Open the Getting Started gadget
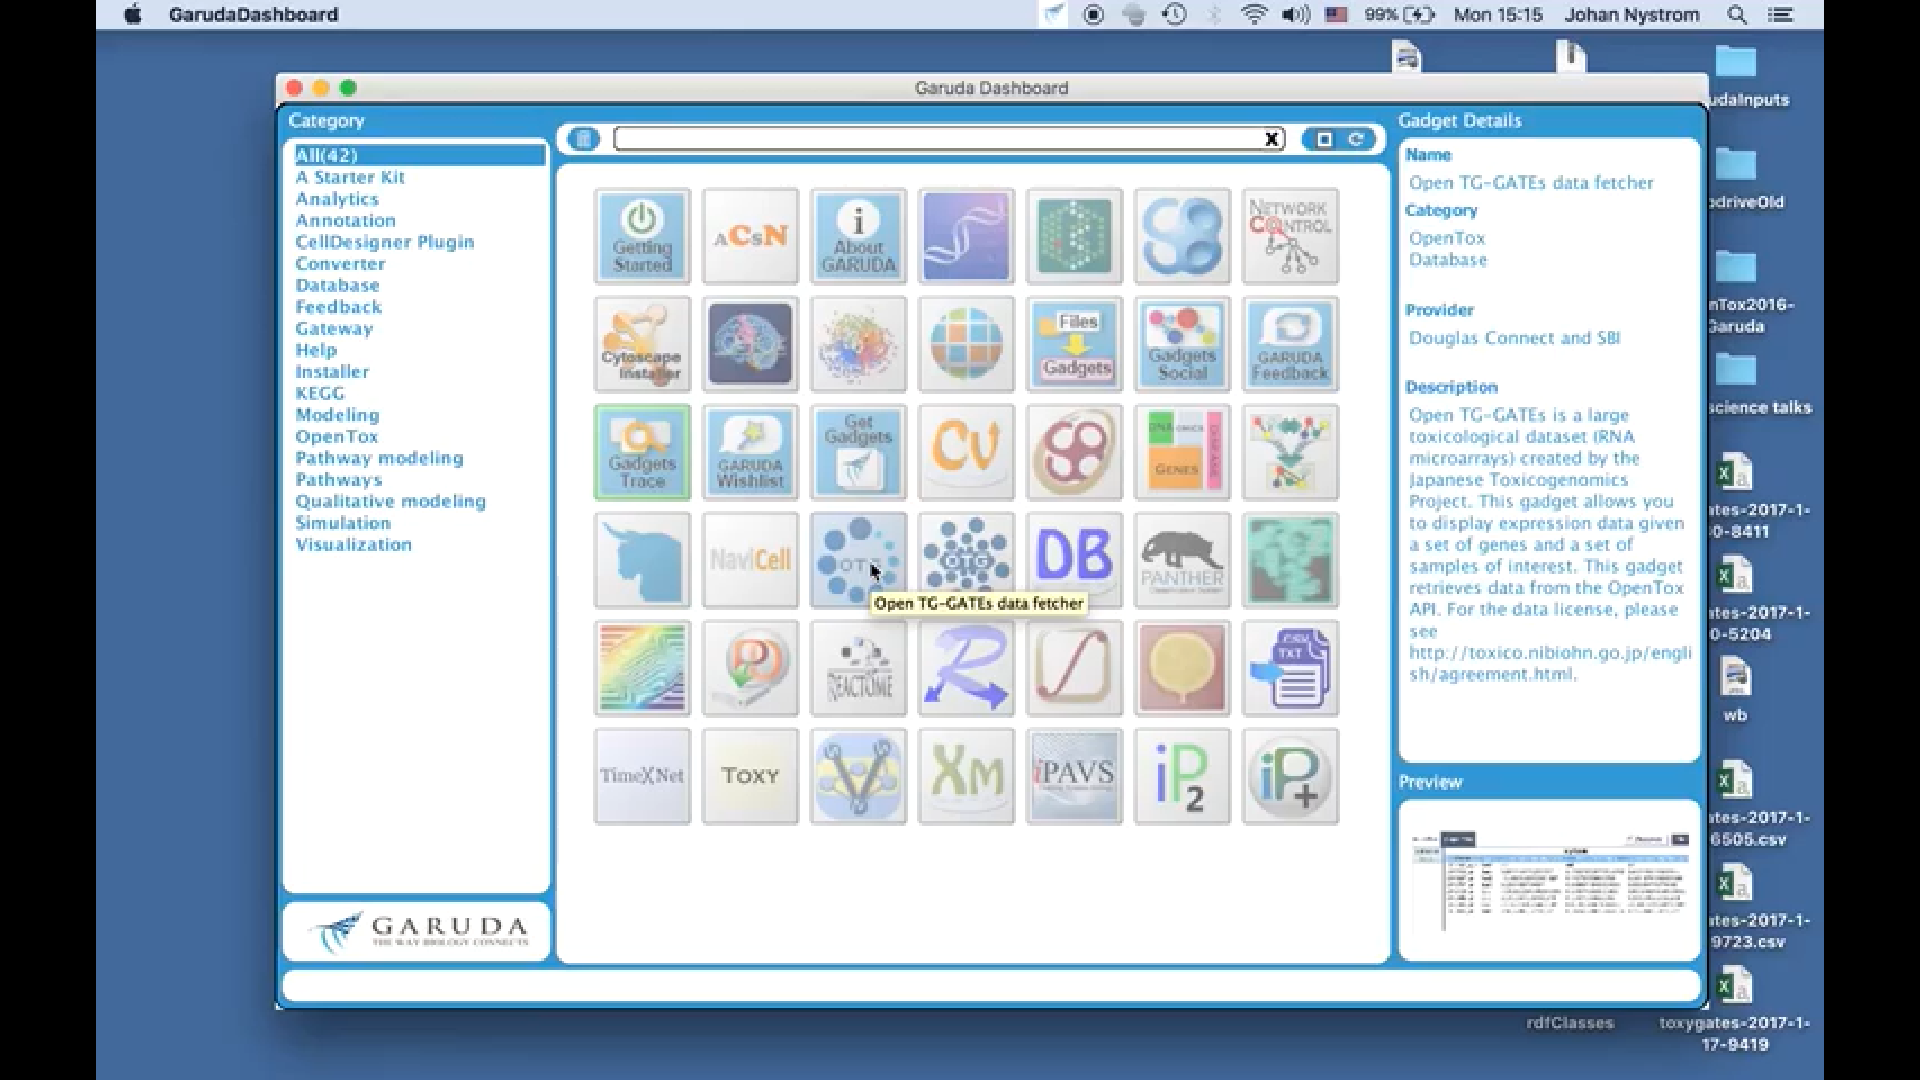 coord(642,236)
